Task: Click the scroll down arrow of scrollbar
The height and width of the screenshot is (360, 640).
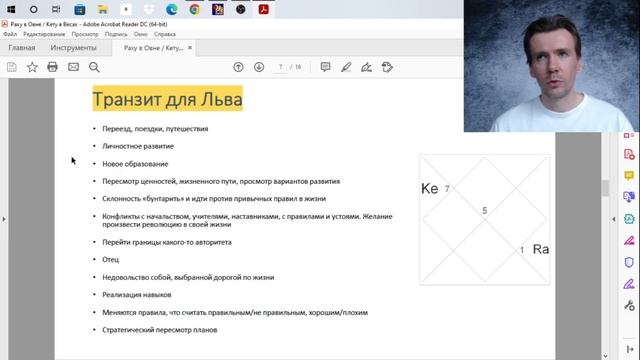Action: pyautogui.click(x=605, y=356)
